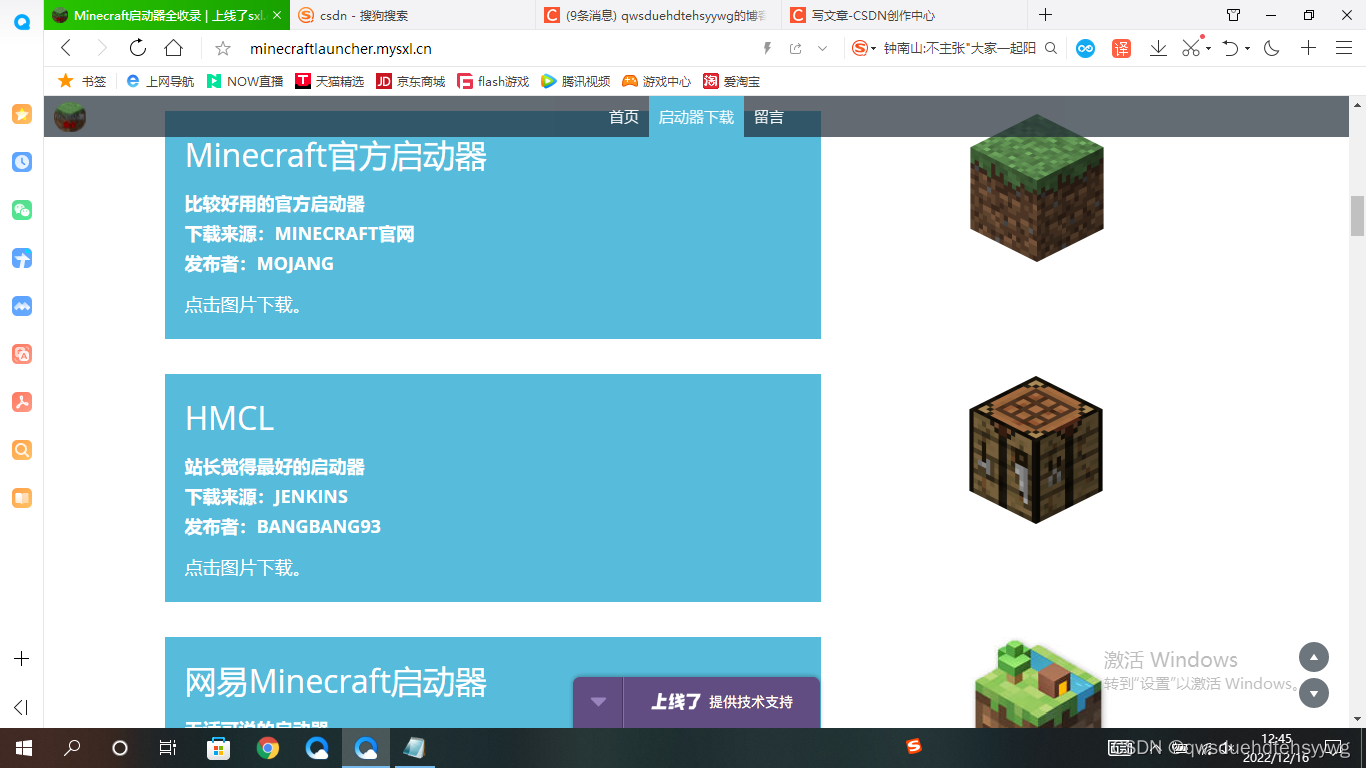Screen dimensions: 1366x768
Task: Expand the screenshot tool dropdown arrow
Action: pos(1208,48)
